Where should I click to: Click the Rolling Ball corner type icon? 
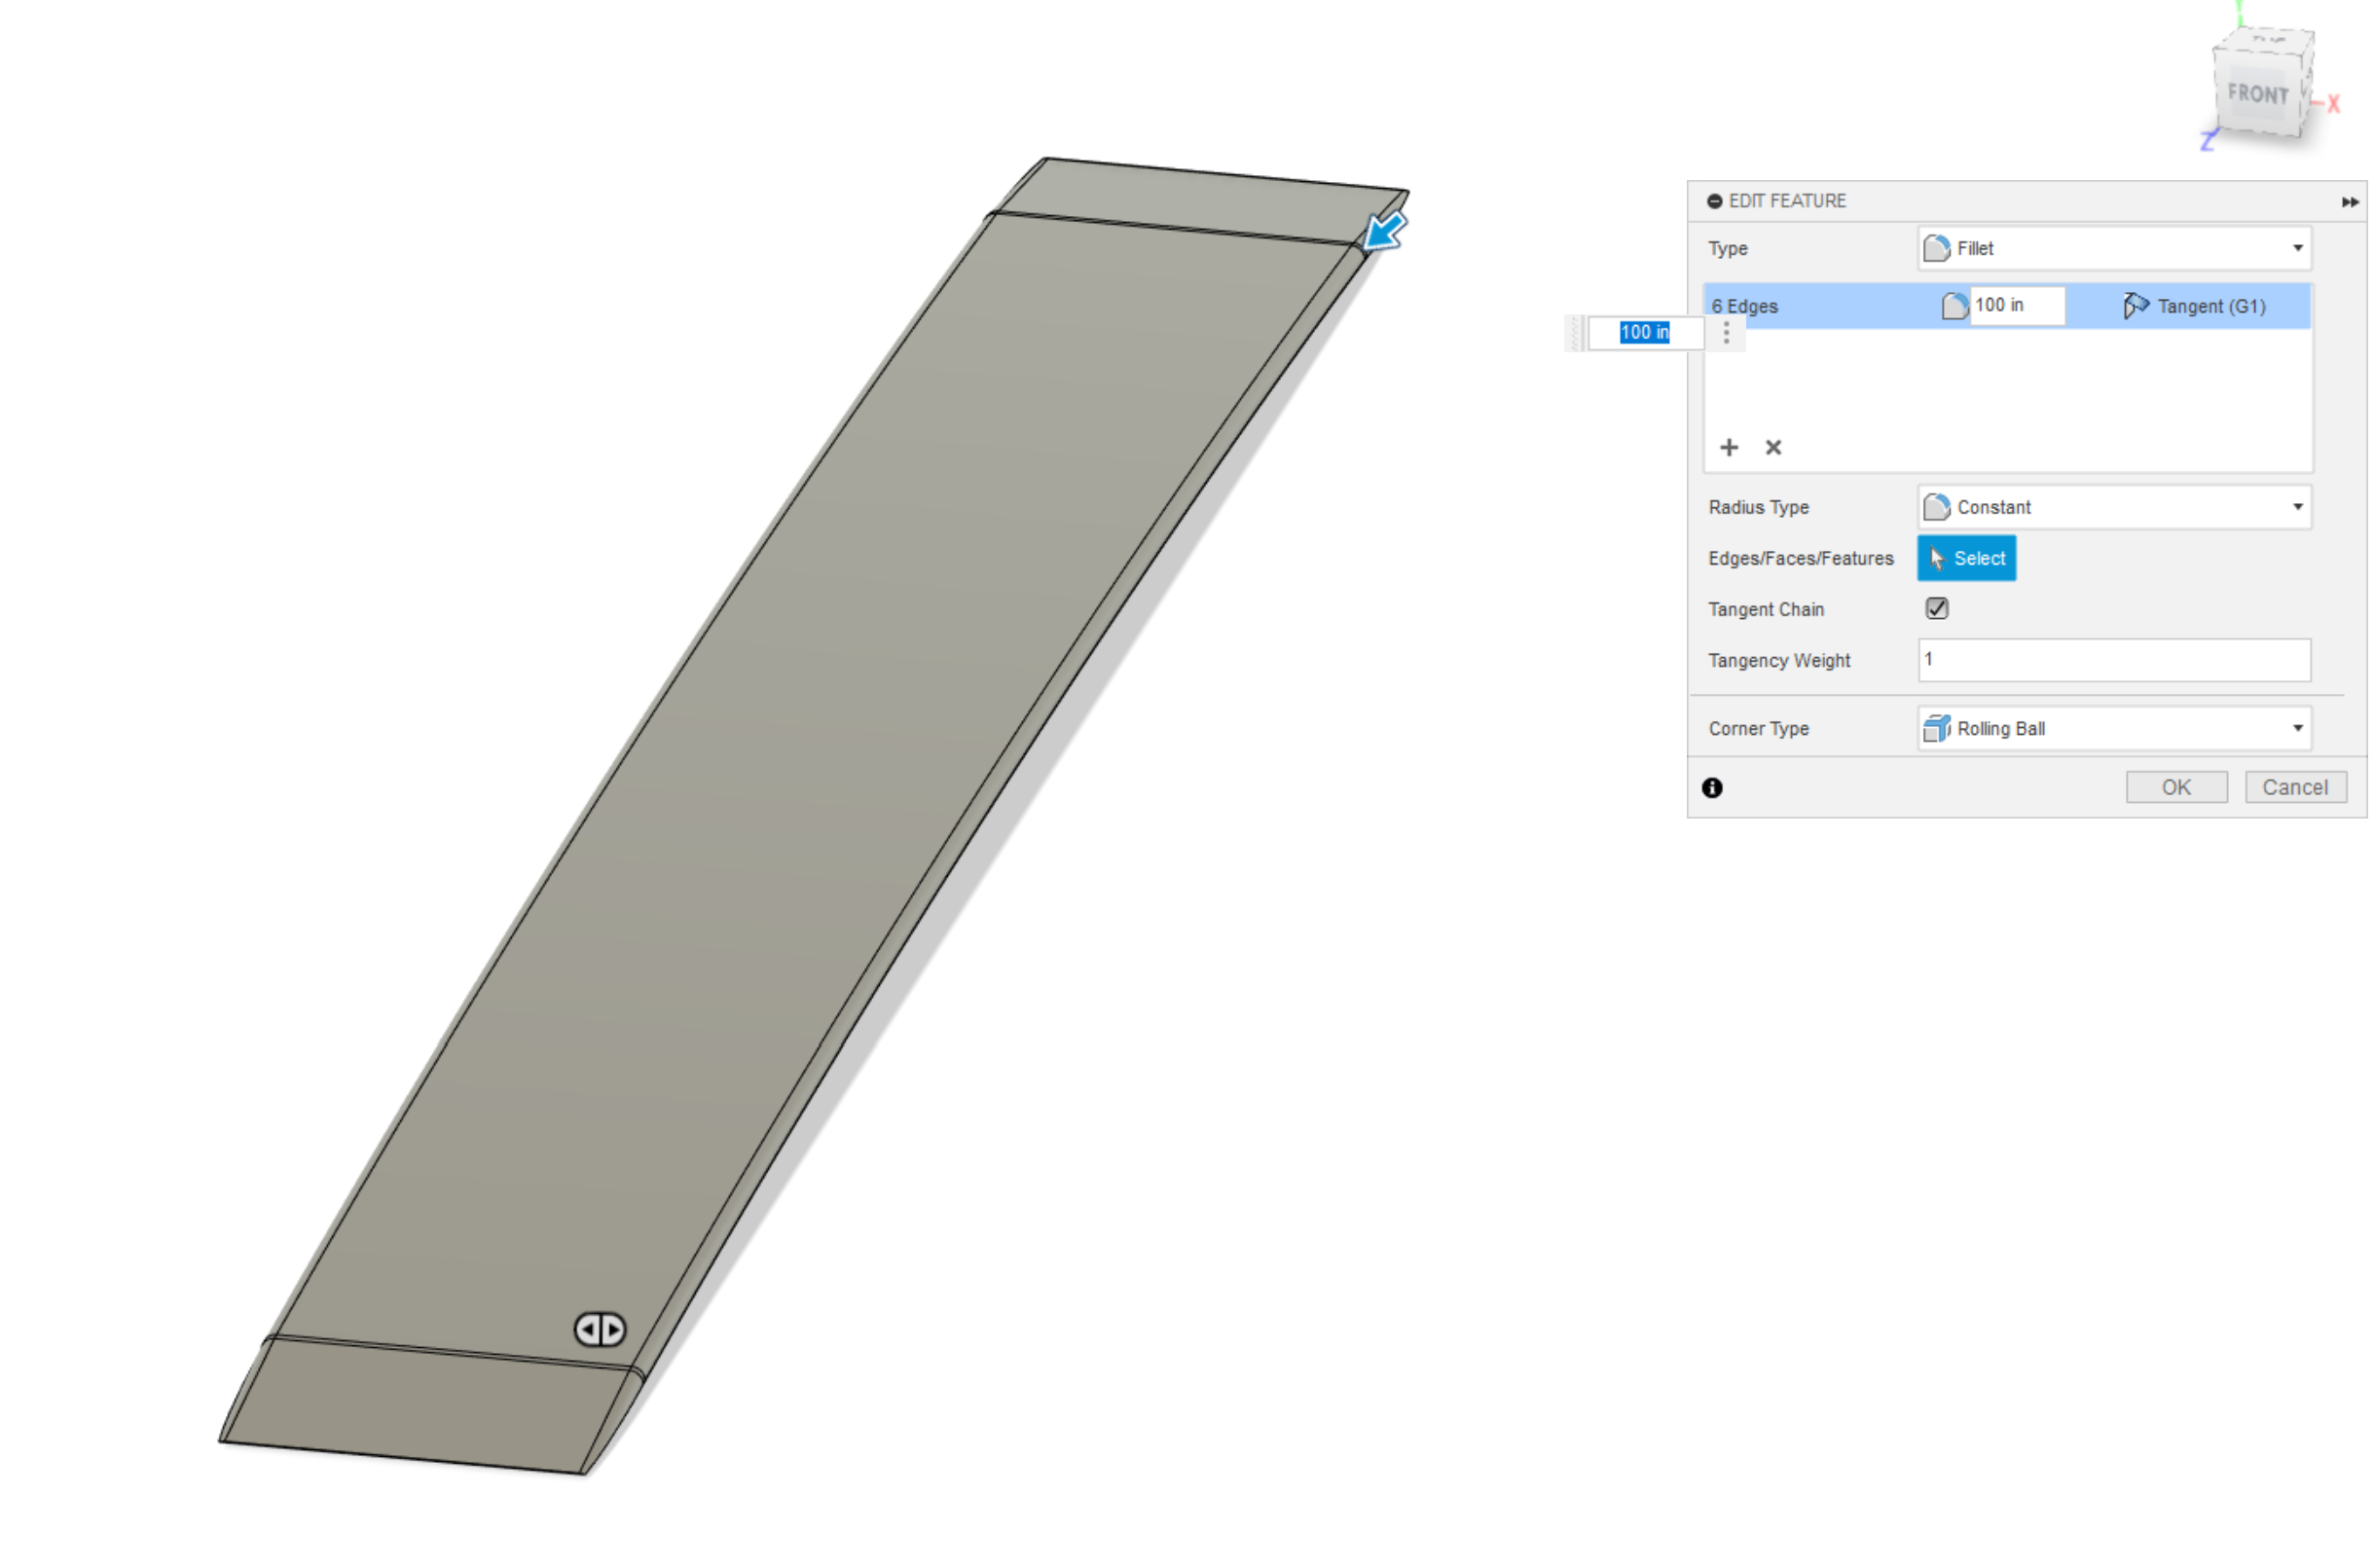pyautogui.click(x=1940, y=726)
